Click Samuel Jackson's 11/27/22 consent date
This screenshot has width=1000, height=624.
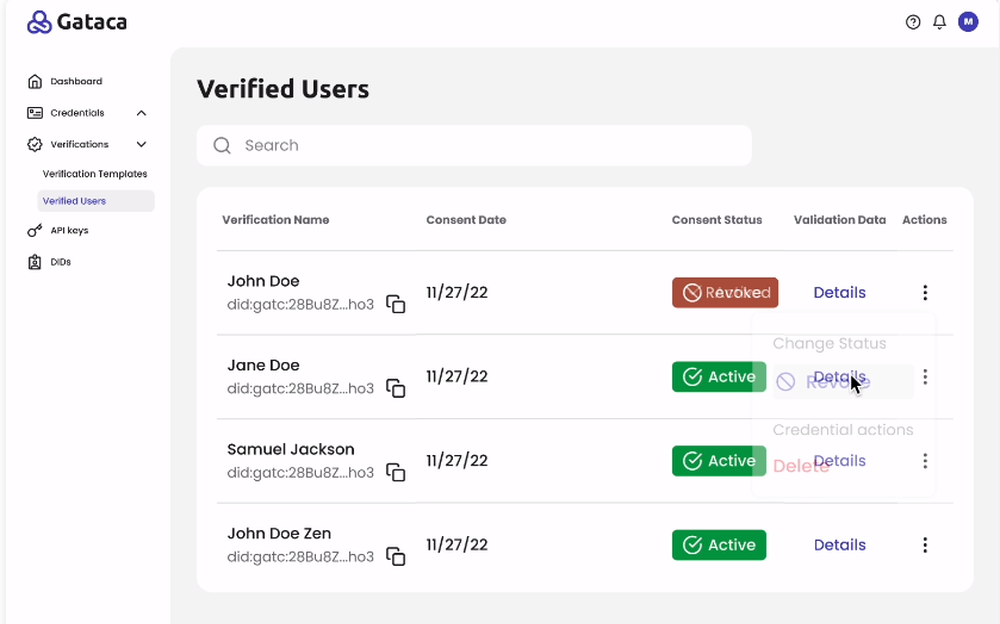pyautogui.click(x=457, y=461)
